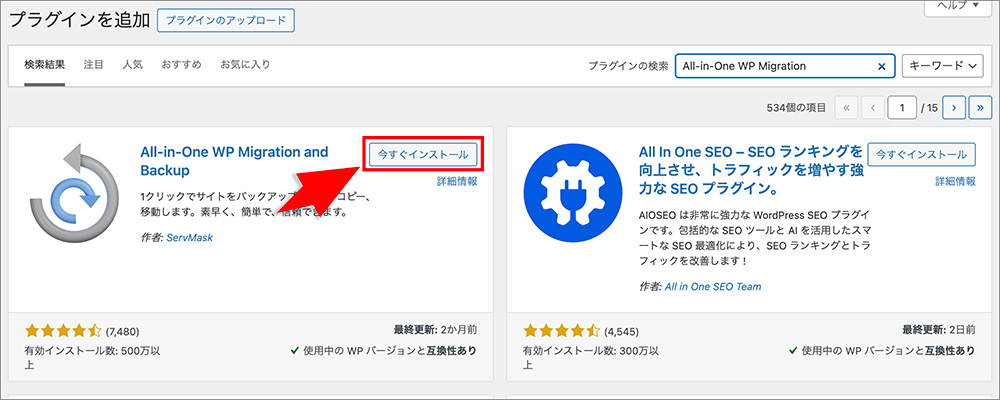The height and width of the screenshot is (400, 1000).
Task: Open the キーワード search type dropdown
Action: (943, 66)
